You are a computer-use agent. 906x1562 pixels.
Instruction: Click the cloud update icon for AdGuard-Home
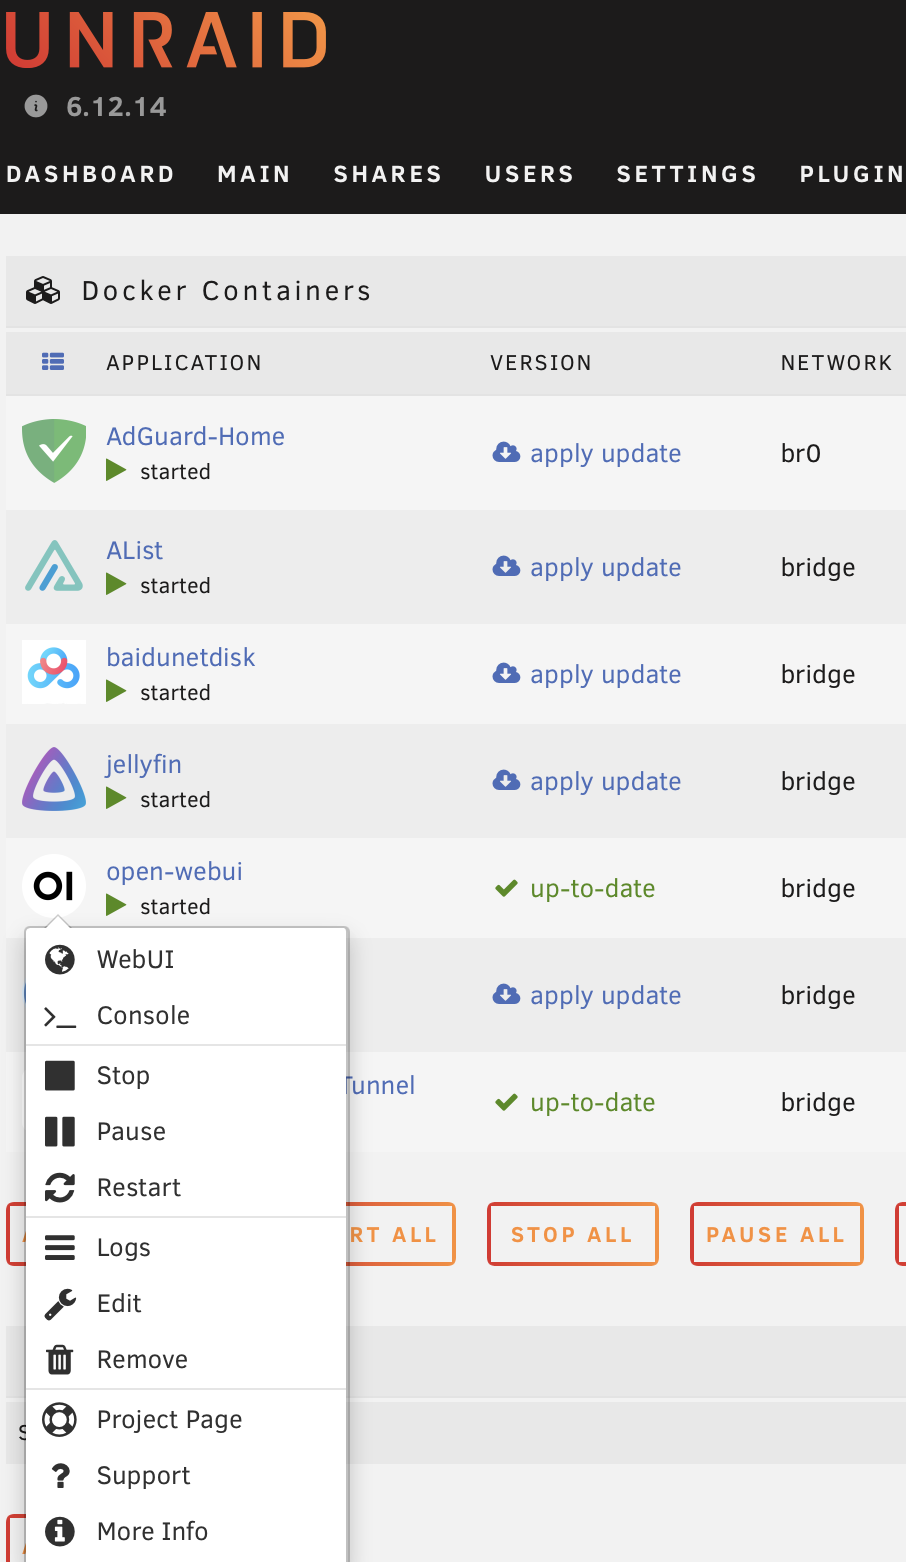point(505,452)
